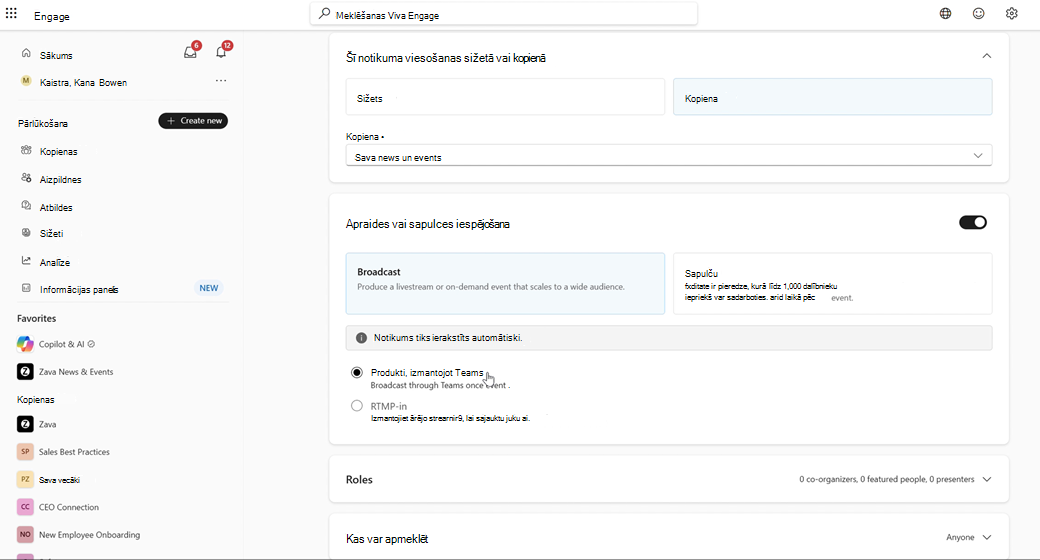Open the Zava News & Events favorite link

tap(76, 372)
